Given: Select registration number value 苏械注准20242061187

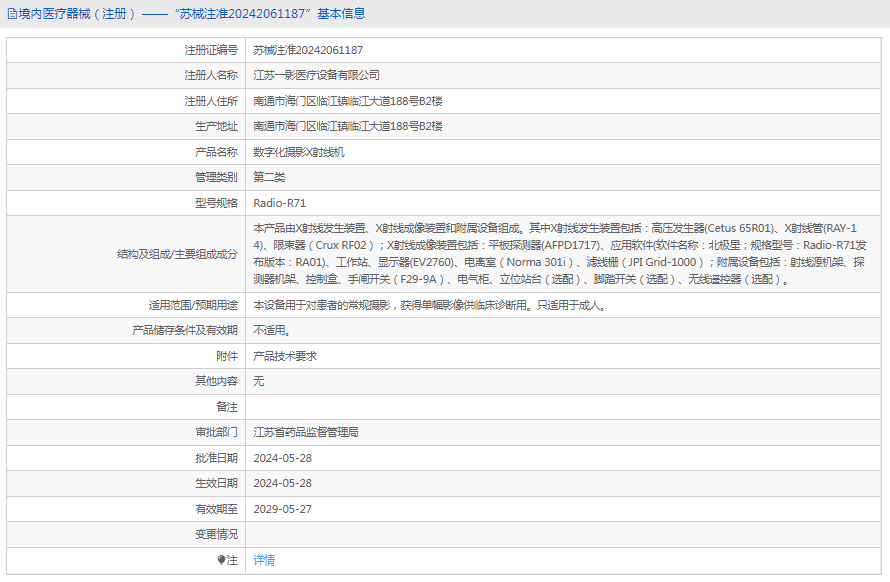Looking at the screenshot, I should coord(308,50).
